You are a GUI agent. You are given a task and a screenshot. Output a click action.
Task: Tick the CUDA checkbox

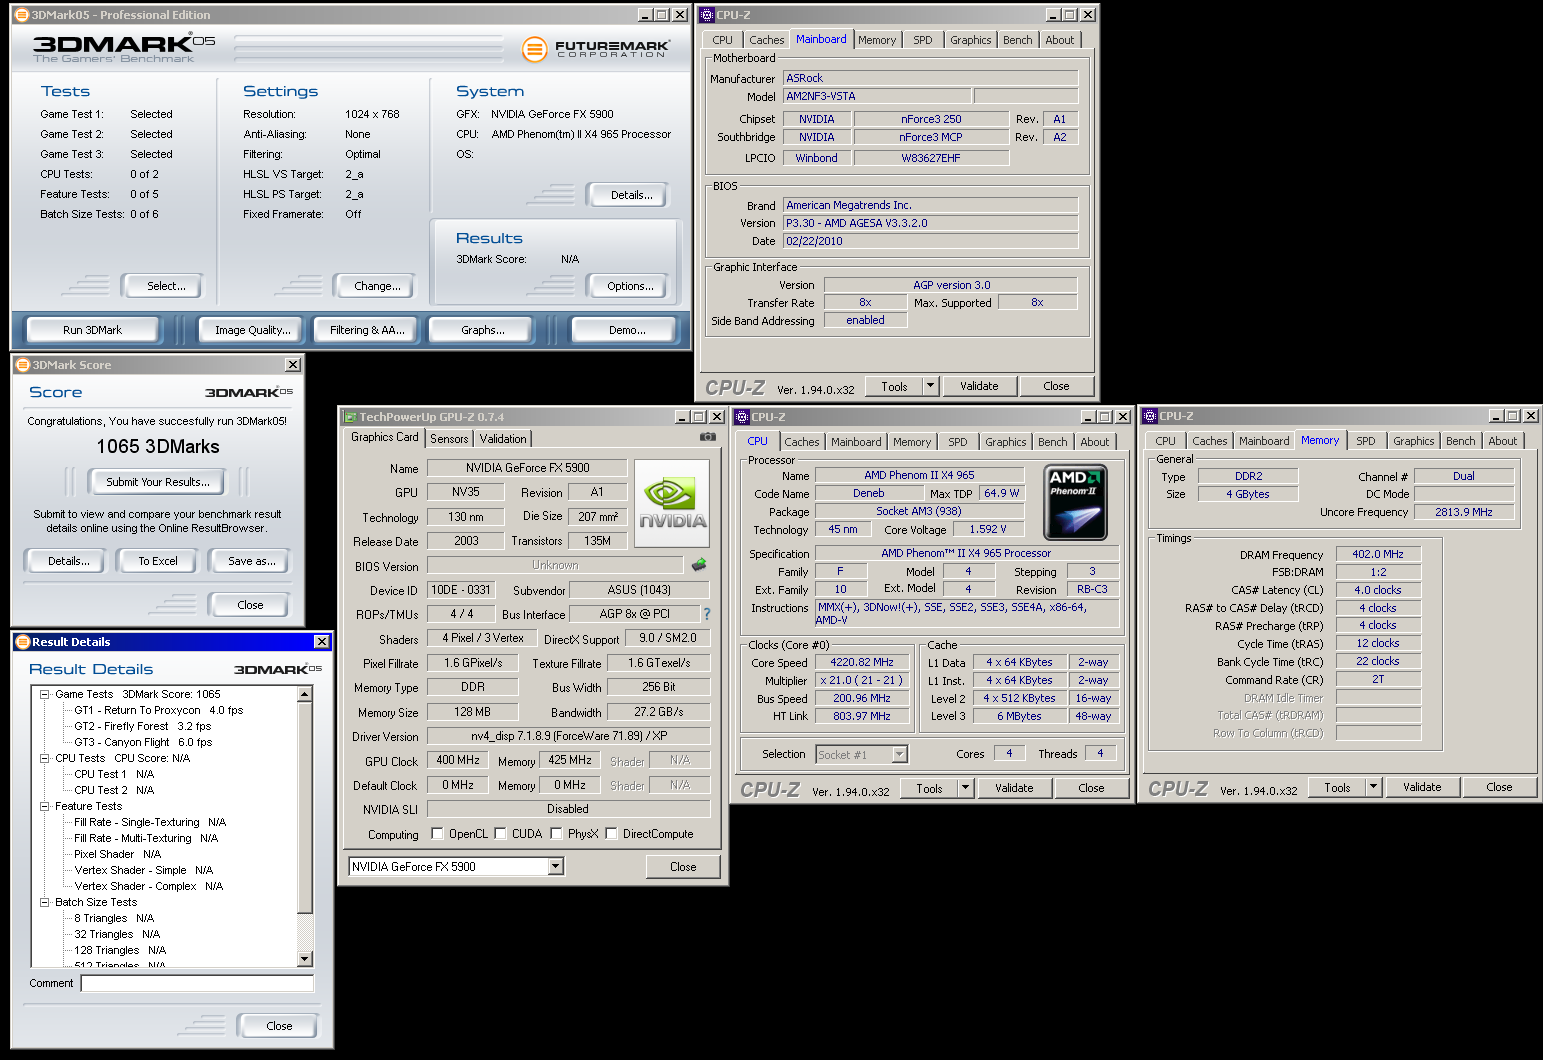pos(500,834)
